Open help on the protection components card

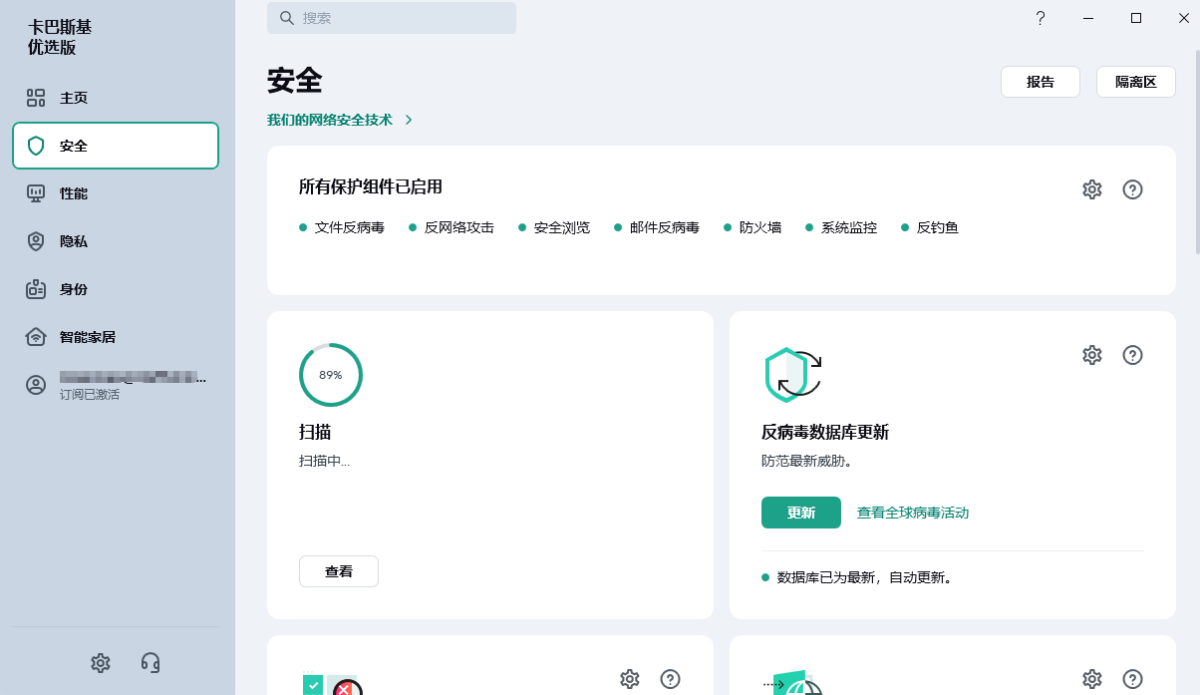[x=1133, y=189]
